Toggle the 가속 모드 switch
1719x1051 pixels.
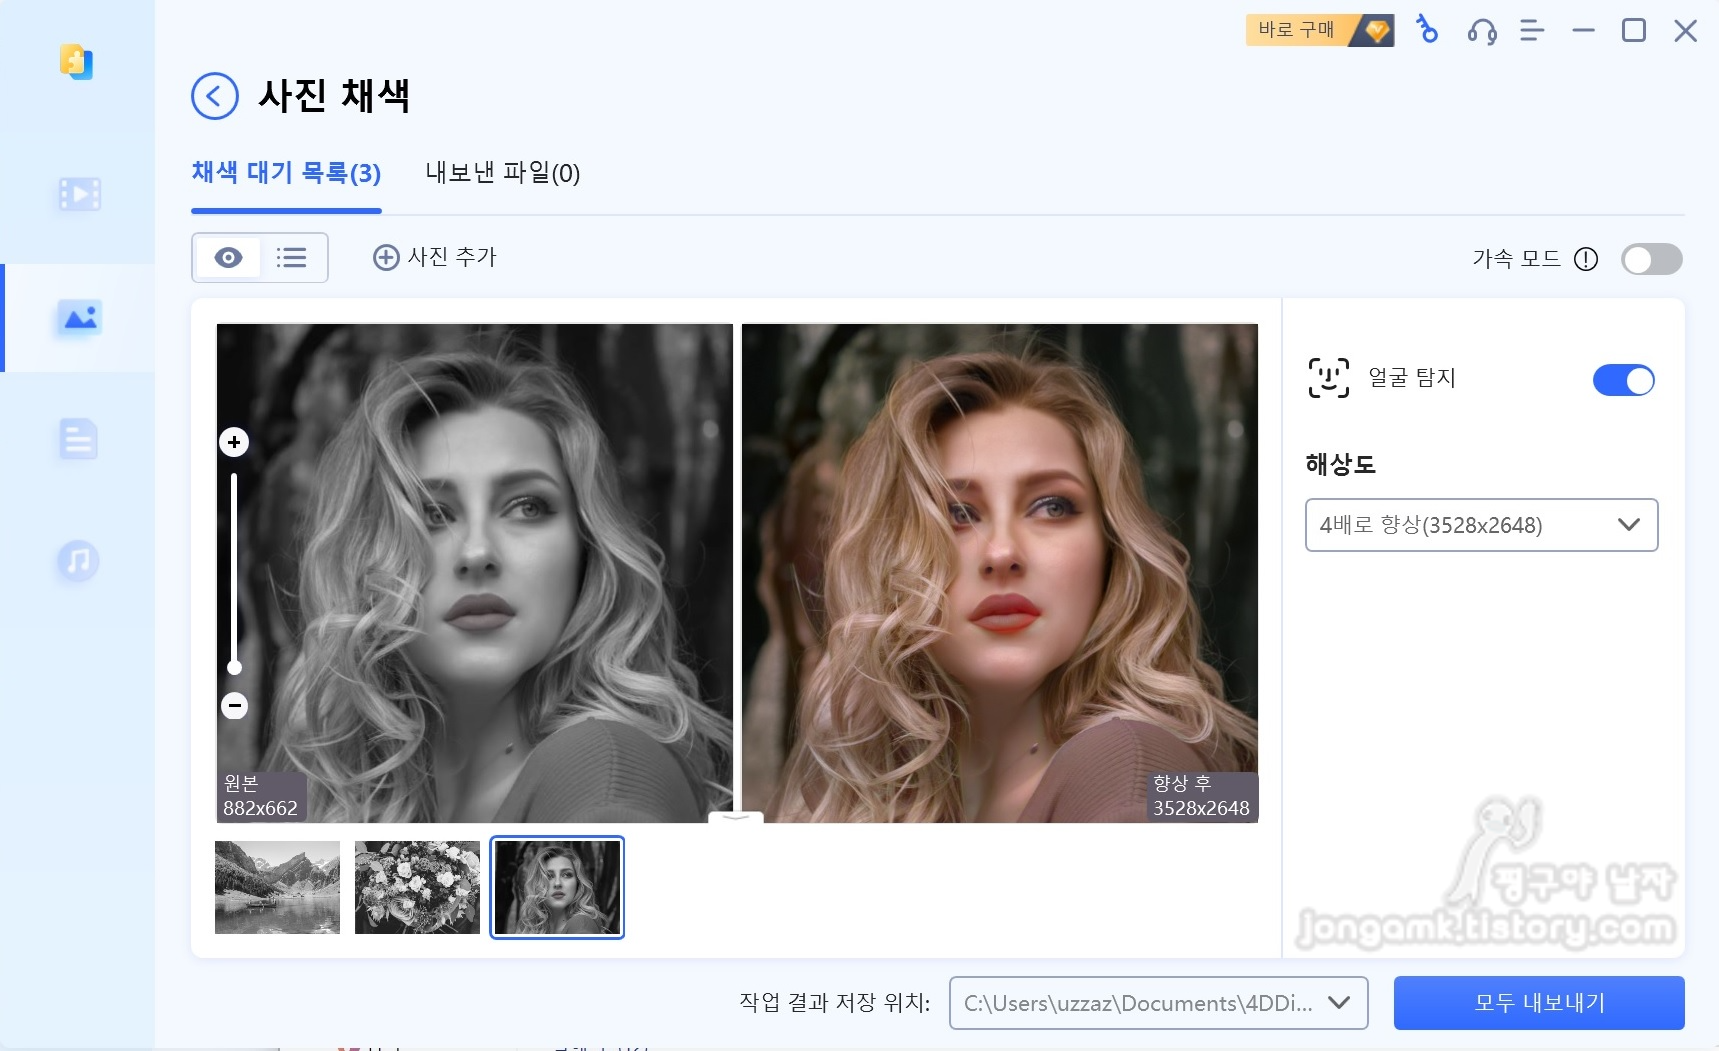pyautogui.click(x=1651, y=260)
